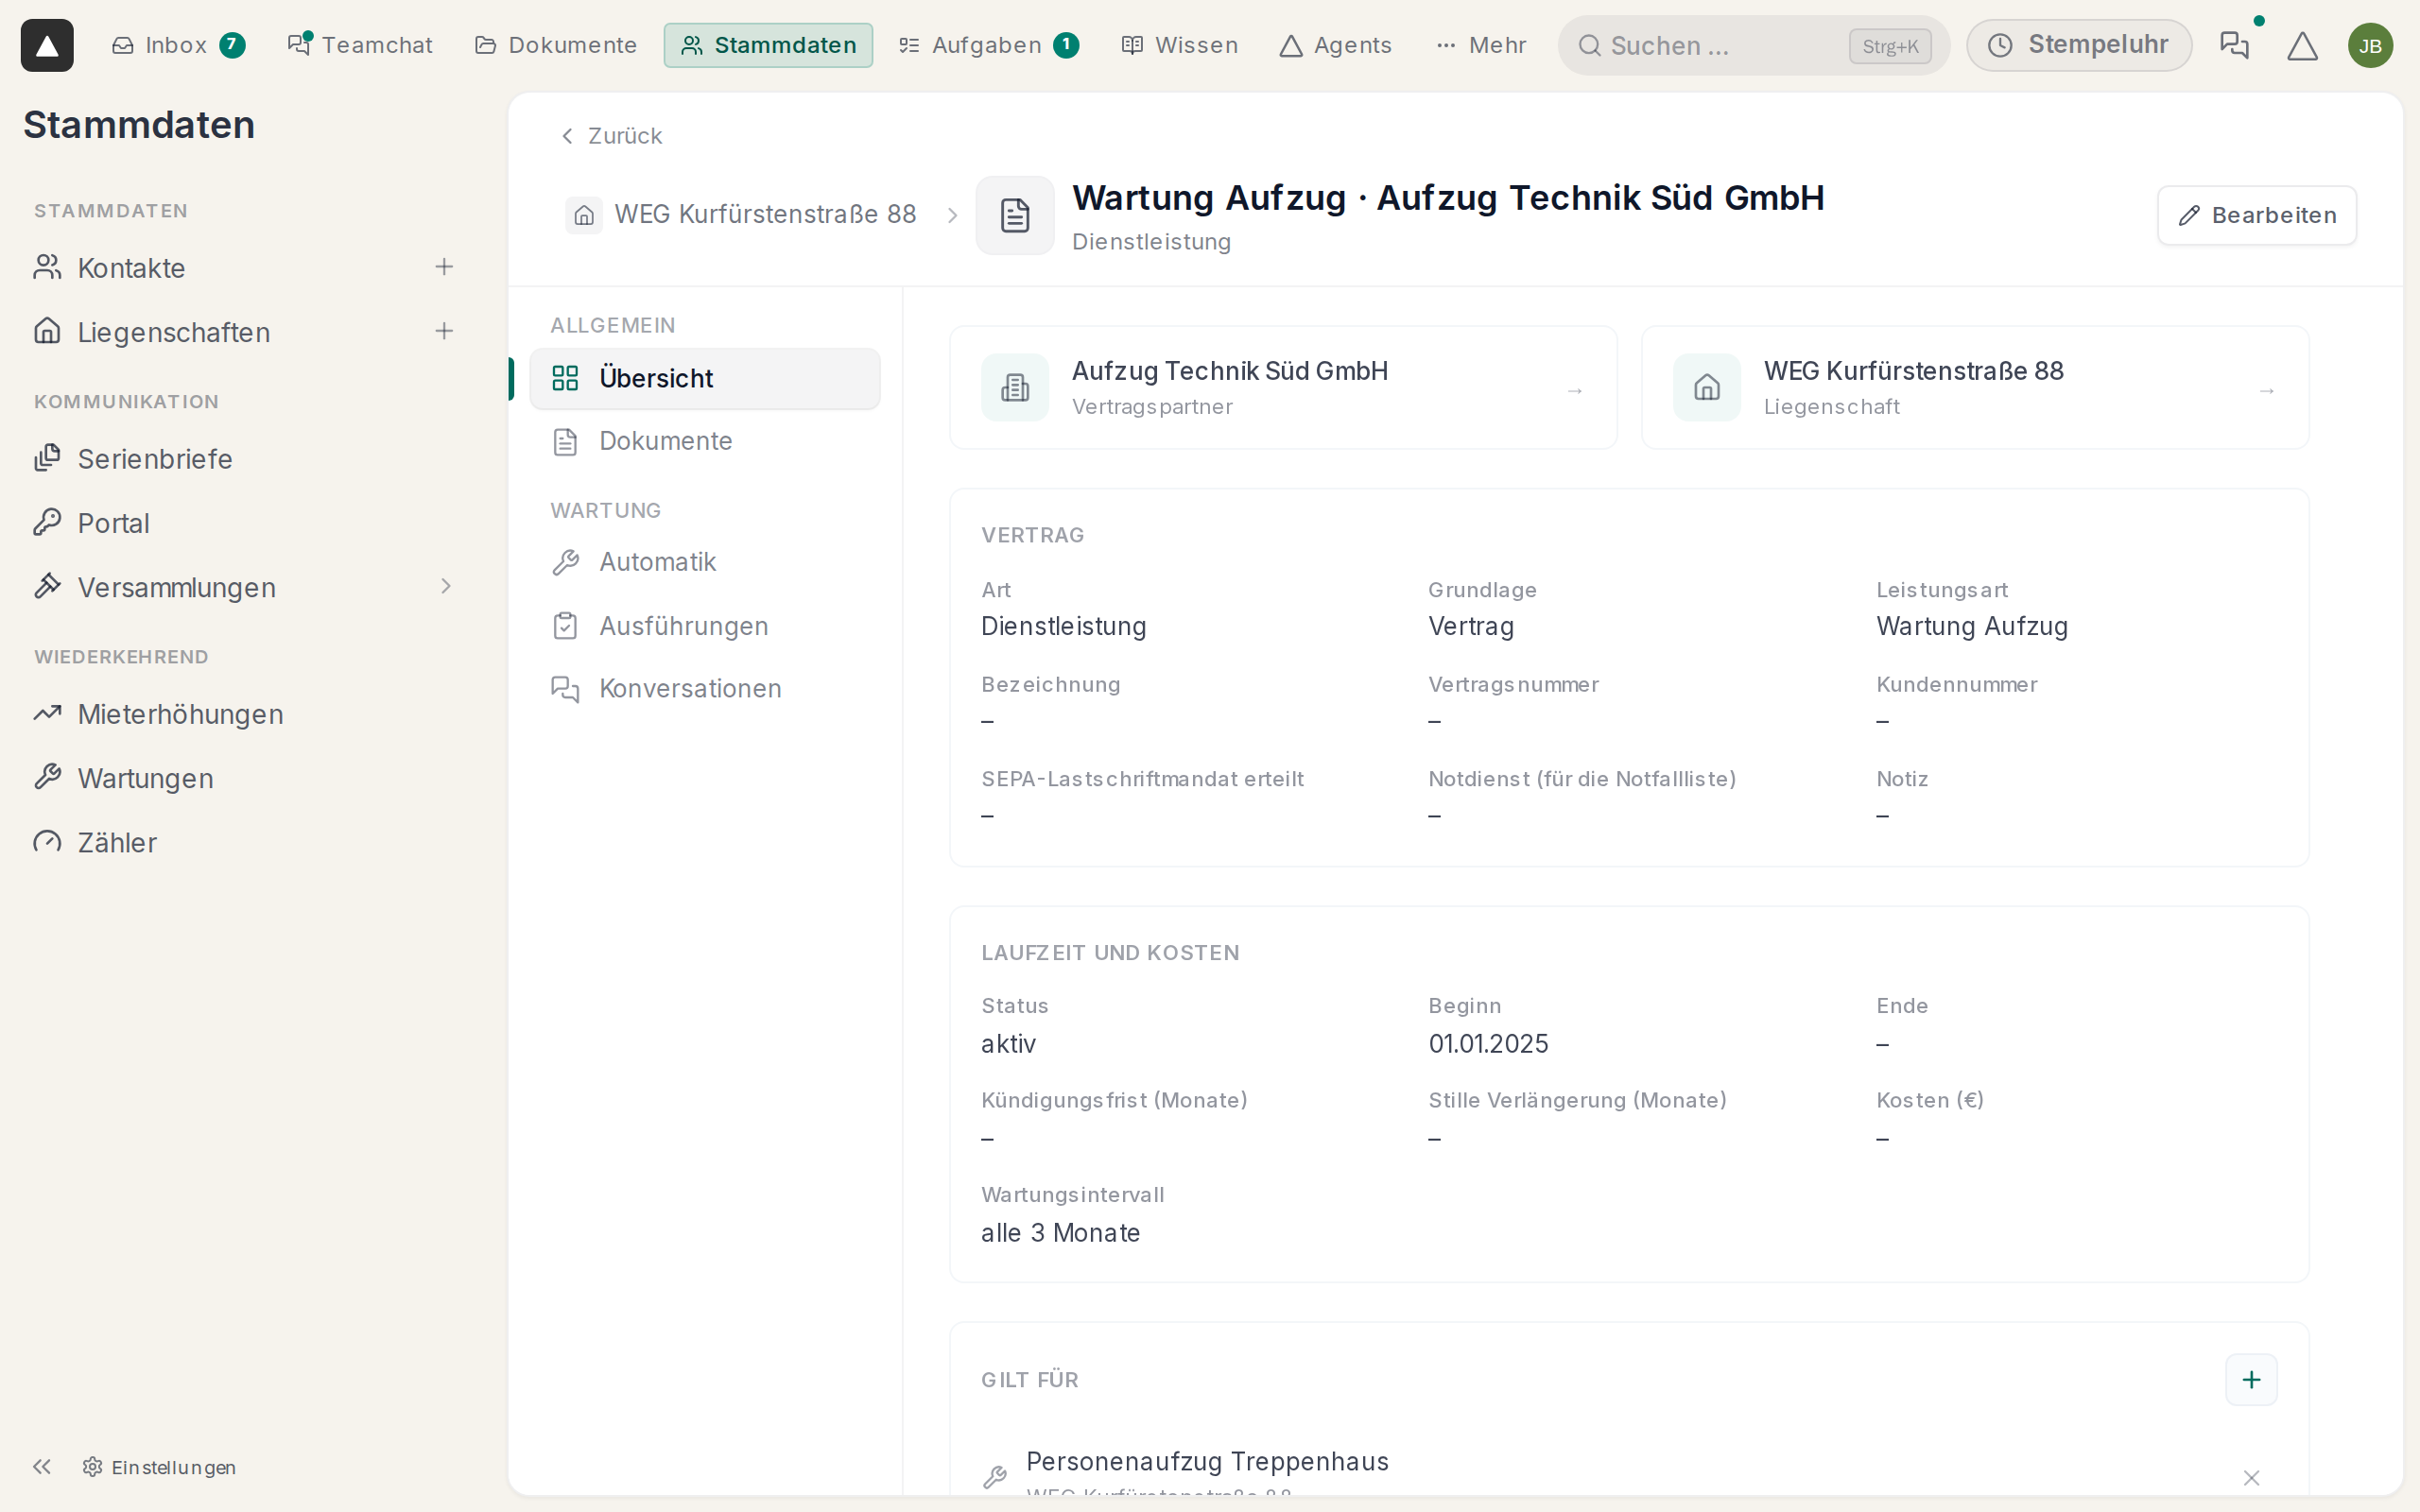Open WEG Kurfürstenstraße 88 breadcrumb

pos(741,214)
